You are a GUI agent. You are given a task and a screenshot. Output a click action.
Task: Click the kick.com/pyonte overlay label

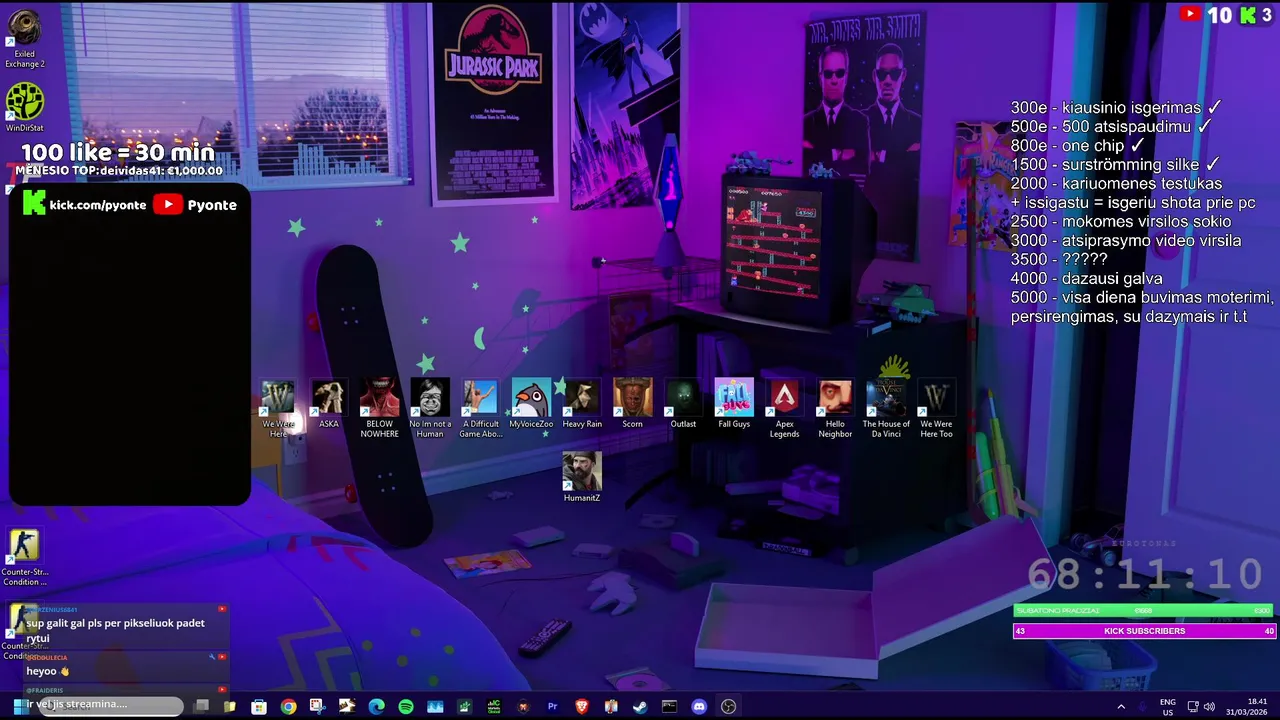pos(85,204)
